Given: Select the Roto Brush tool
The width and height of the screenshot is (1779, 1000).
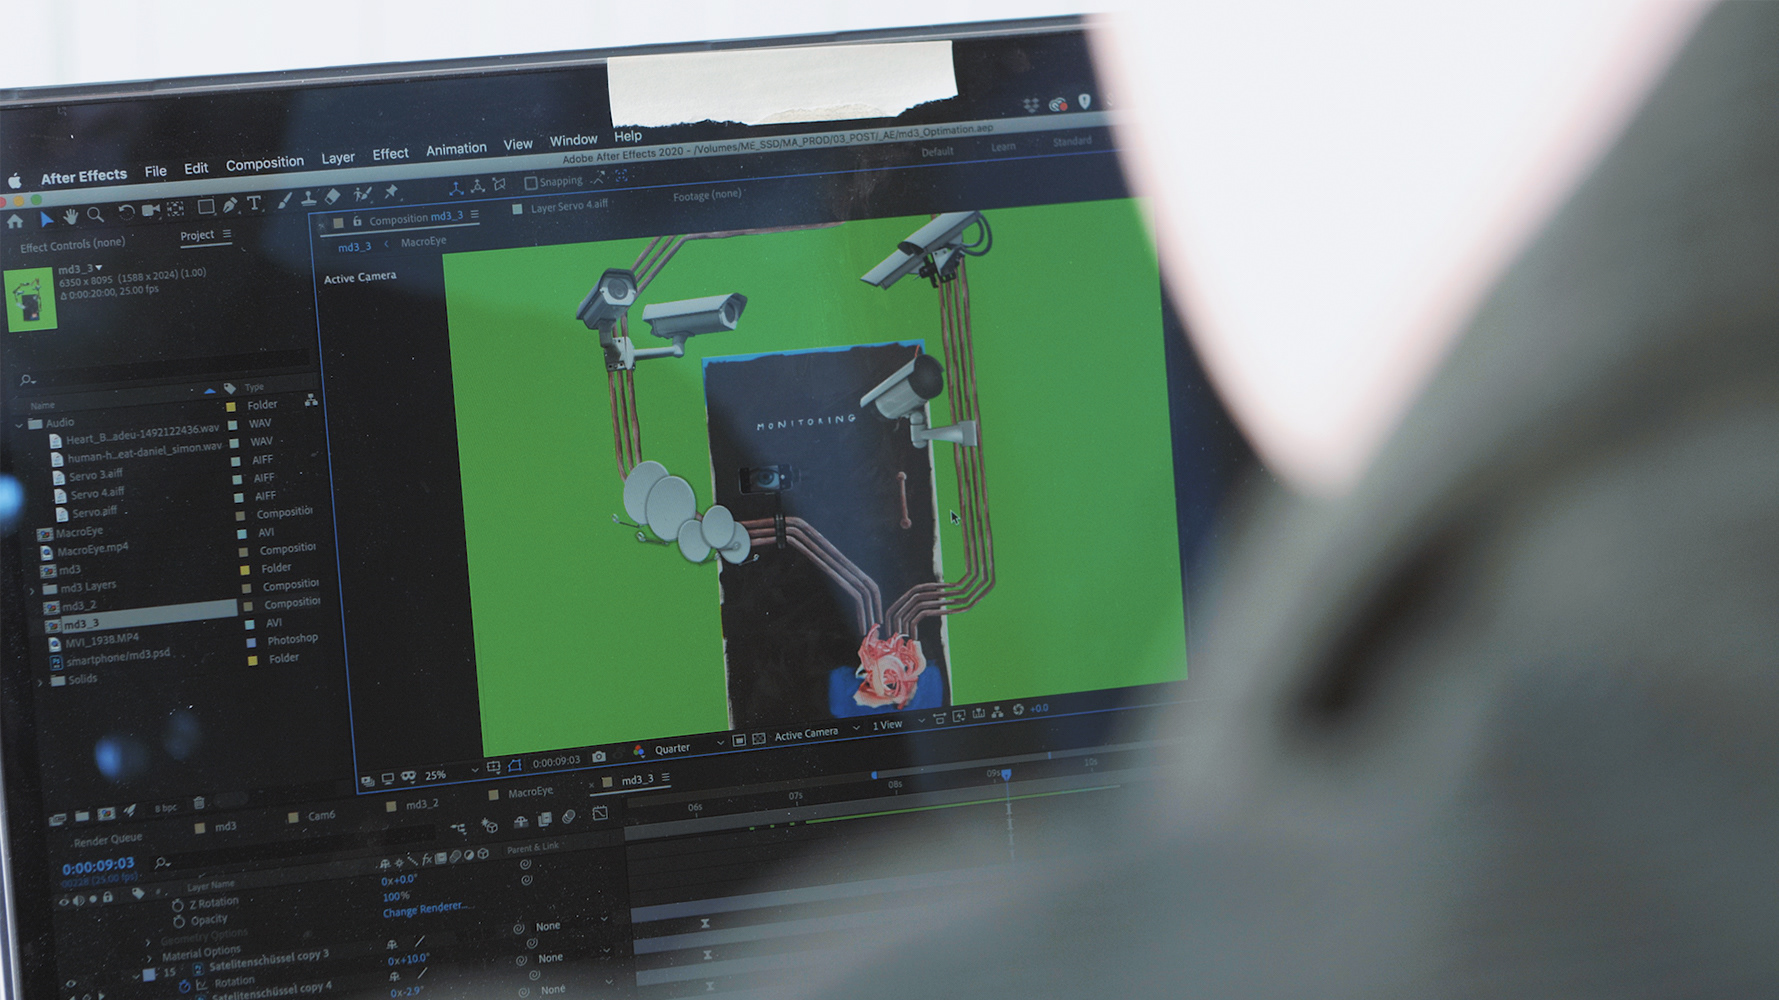Looking at the screenshot, I should click(x=362, y=194).
